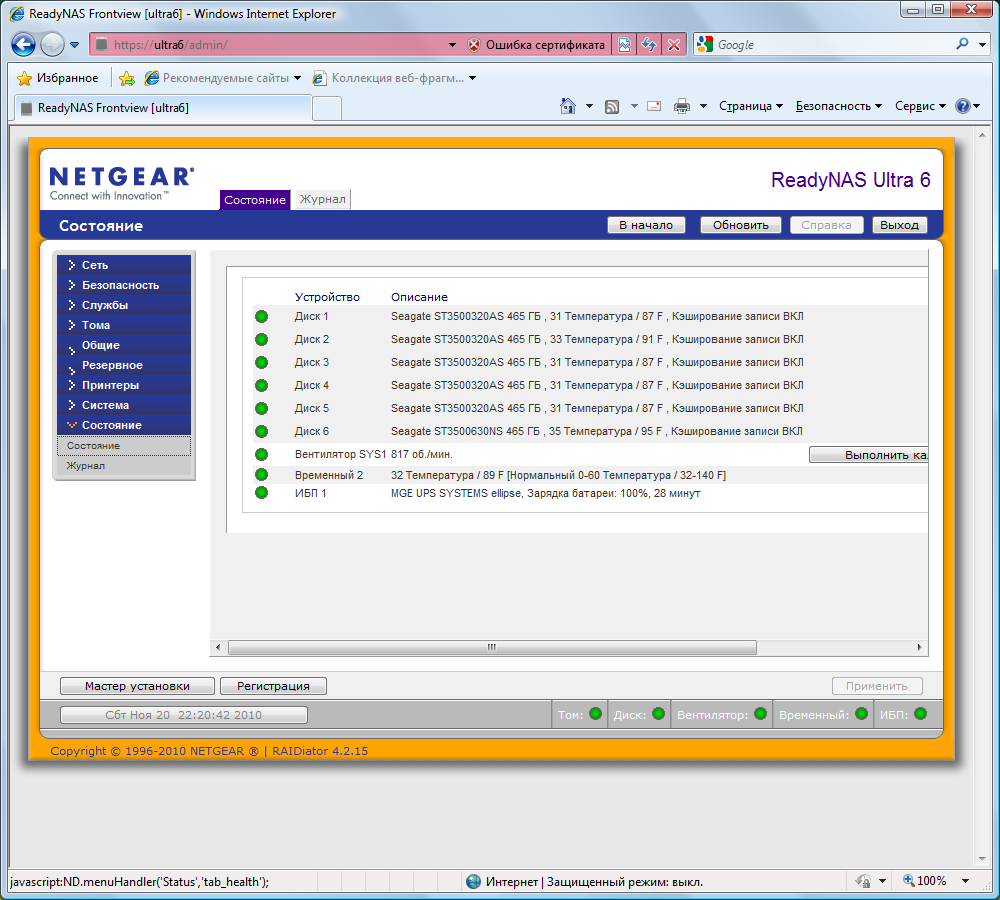Expand the Тома sidebar section
Viewport: 1000px width, 900px height.
(124, 325)
